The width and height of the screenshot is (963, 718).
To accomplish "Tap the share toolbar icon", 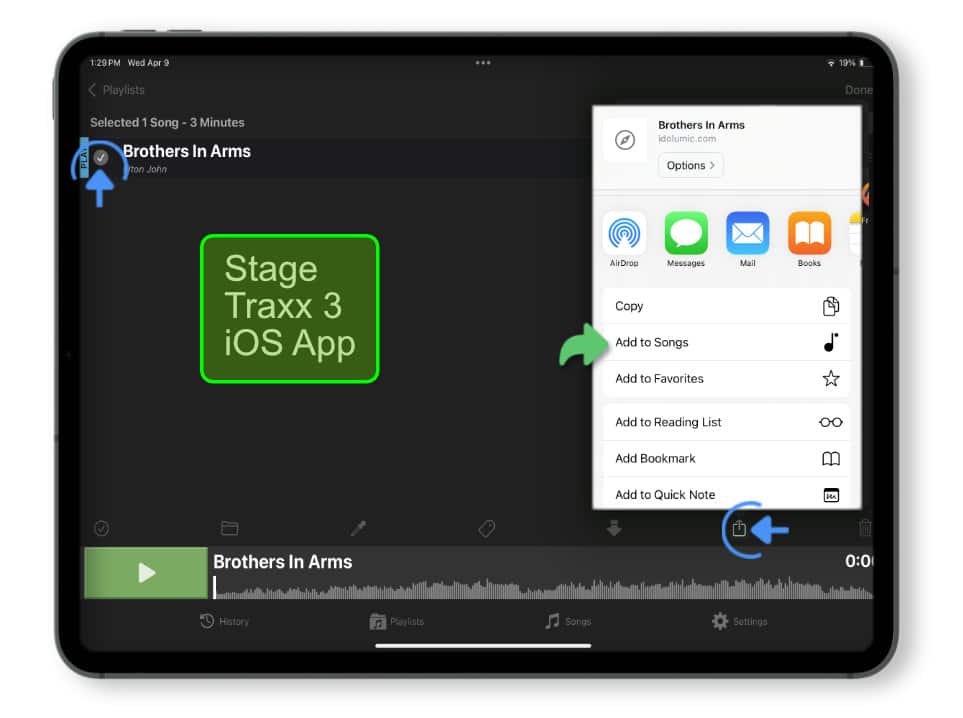I will [739, 528].
